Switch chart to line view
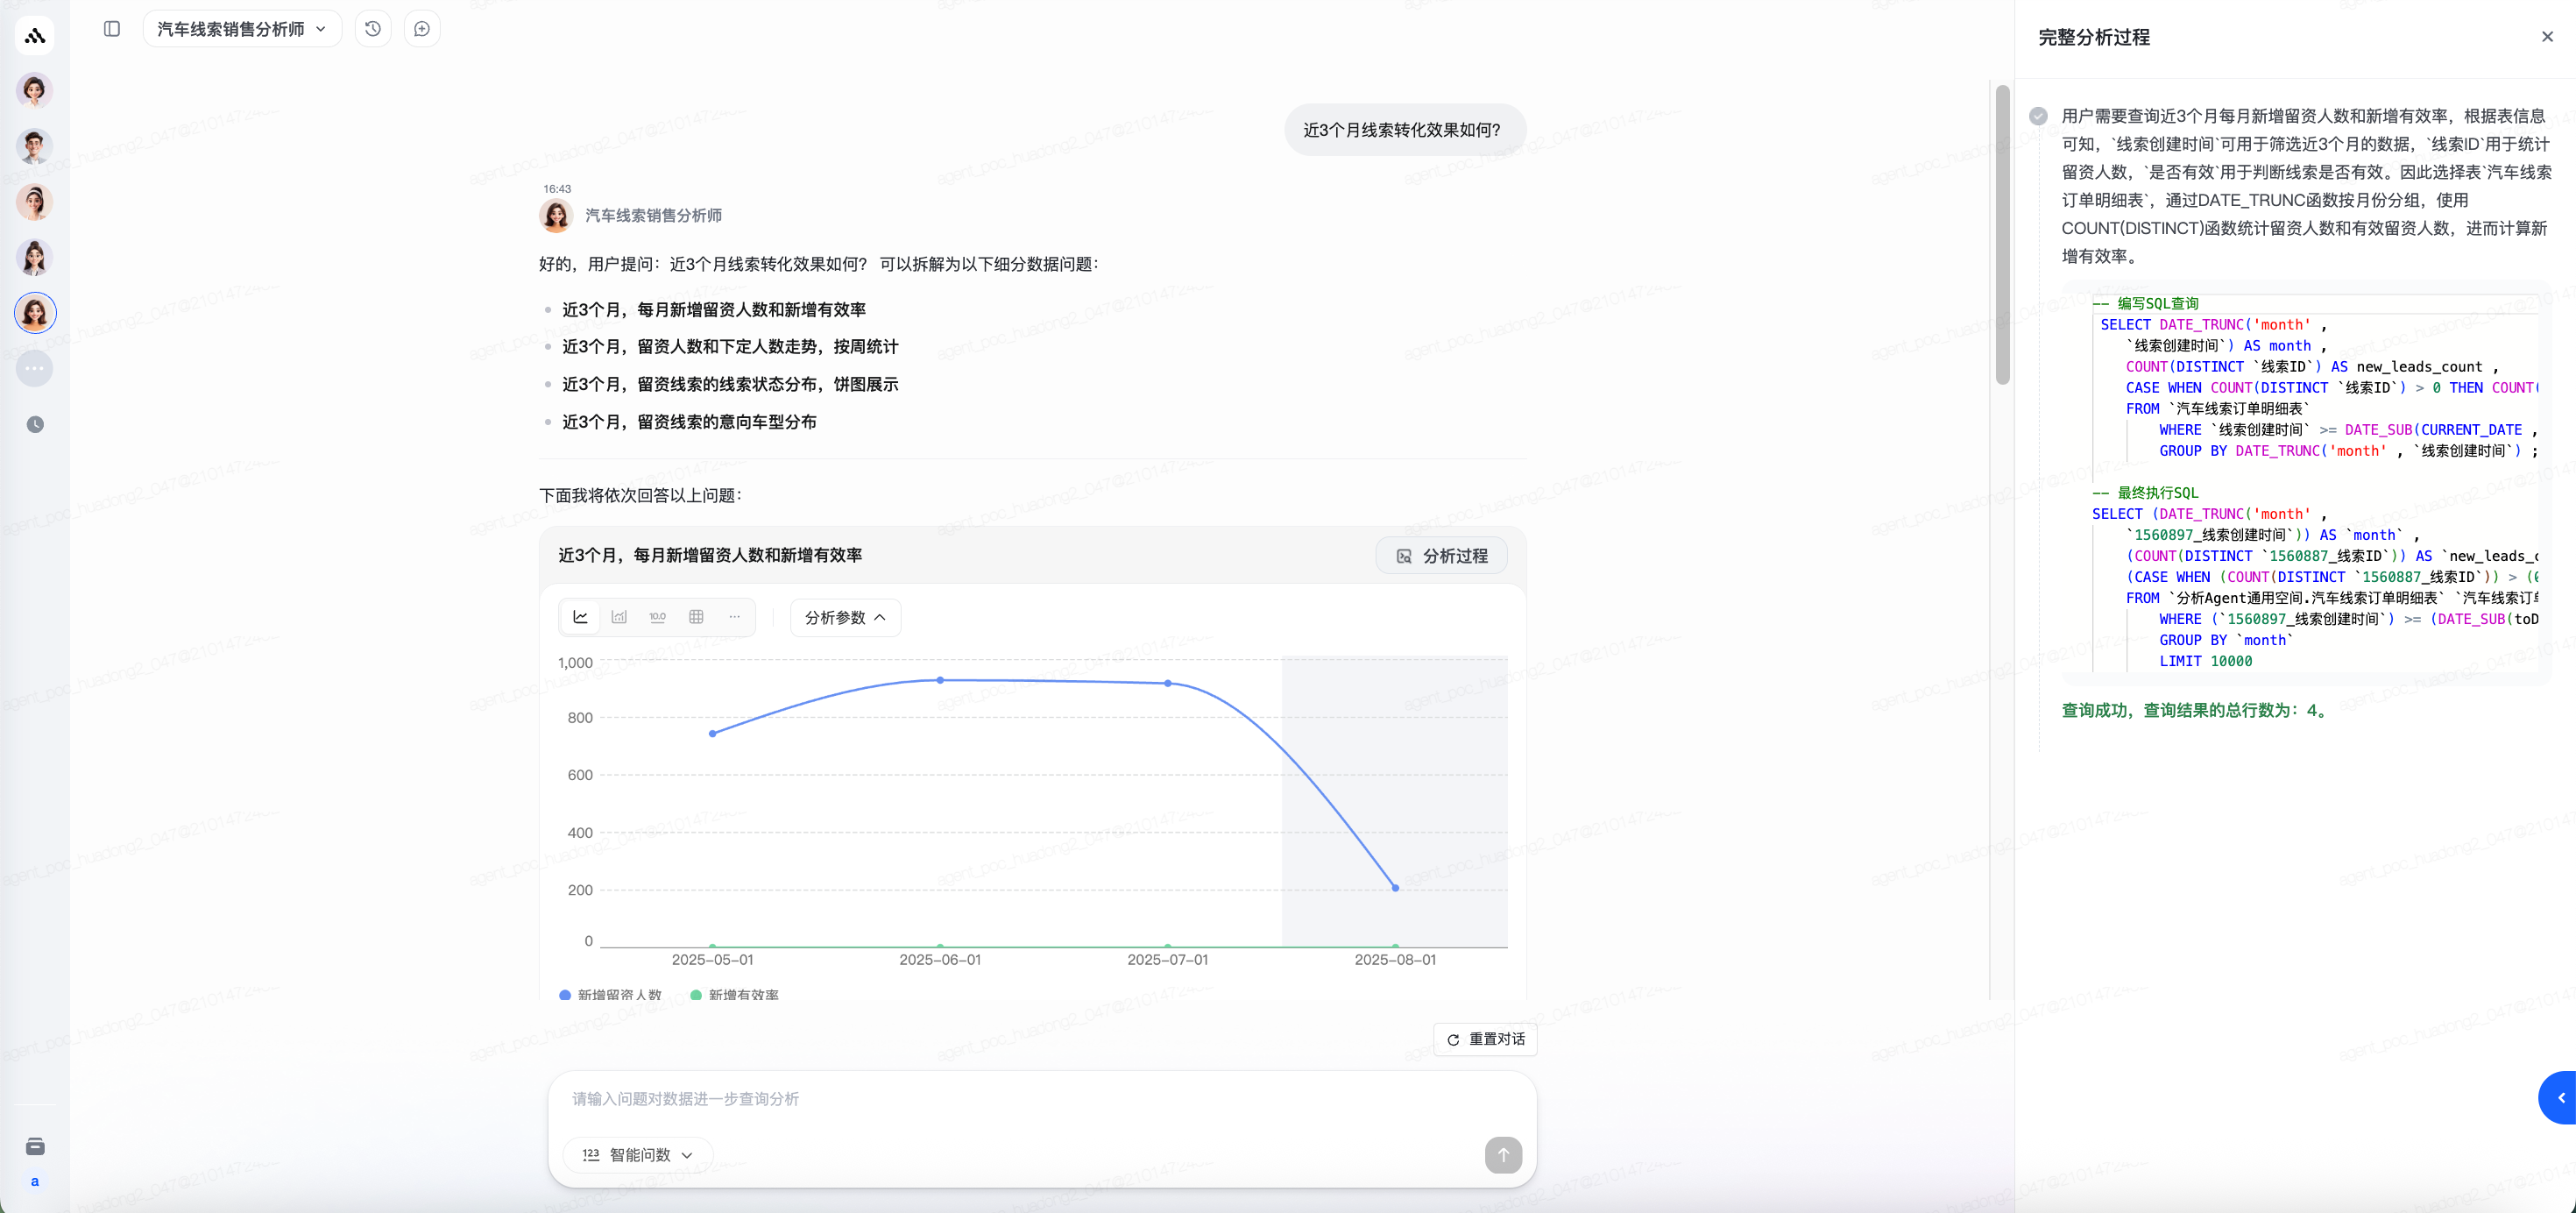Screen dimensions: 2576x1213 (x=580, y=617)
